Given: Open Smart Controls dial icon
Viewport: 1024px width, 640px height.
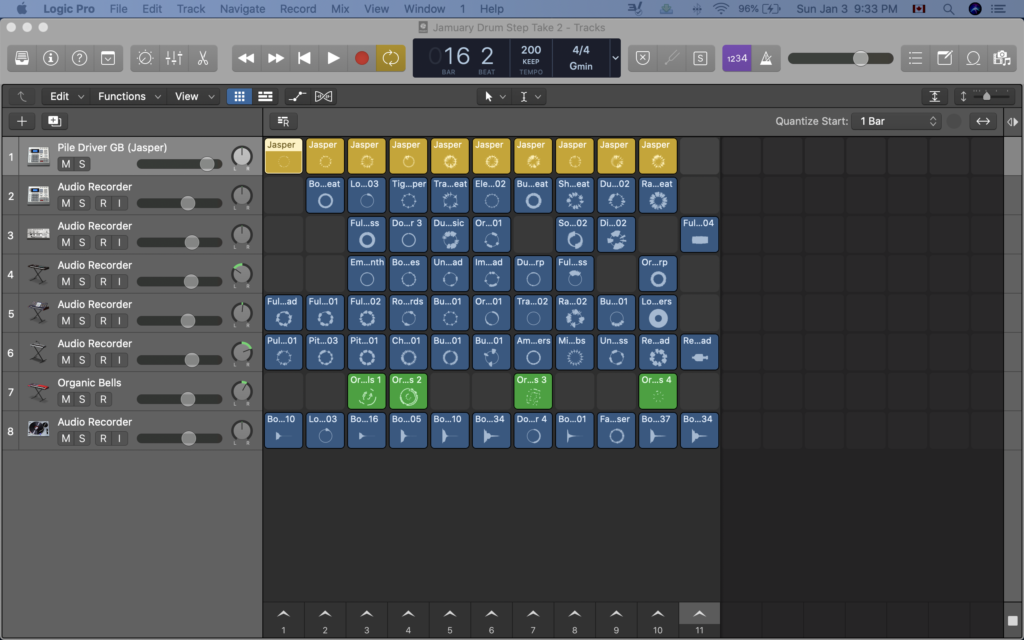Looking at the screenshot, I should tap(145, 58).
